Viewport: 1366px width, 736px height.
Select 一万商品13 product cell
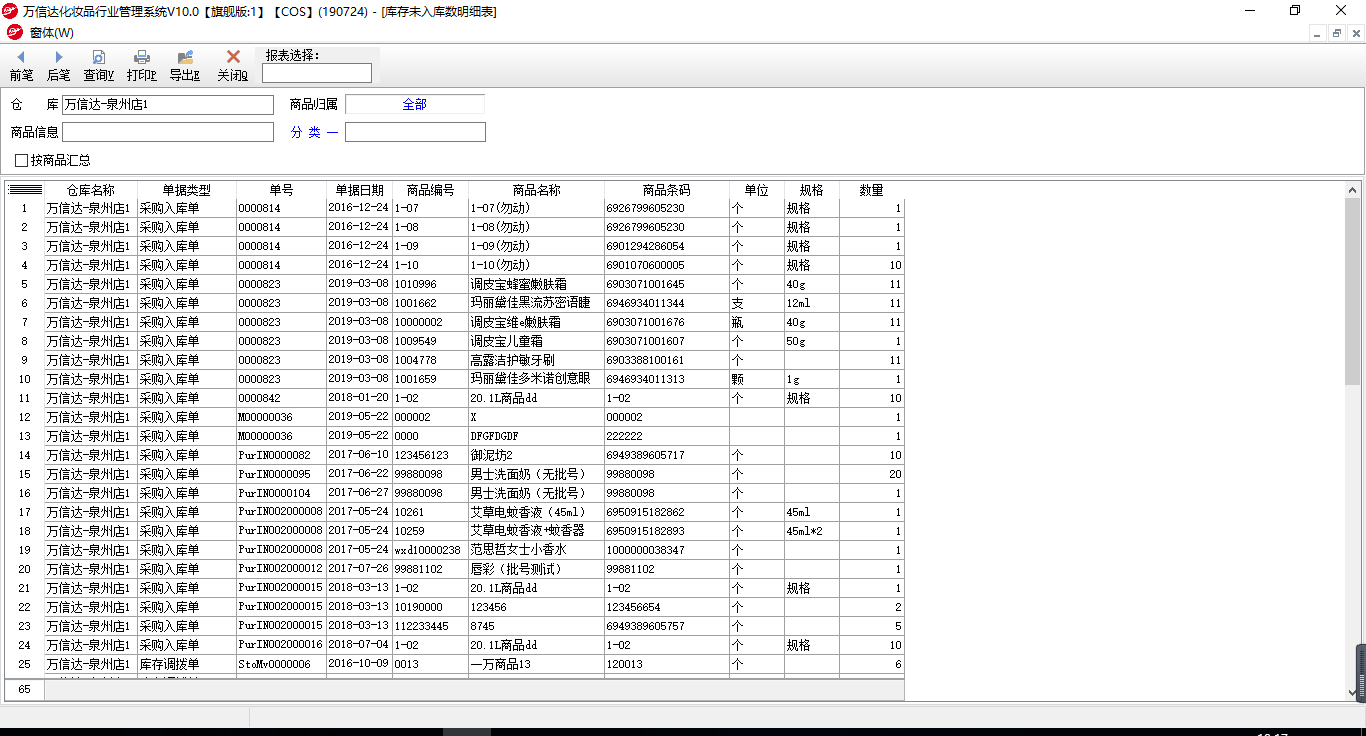(536, 665)
